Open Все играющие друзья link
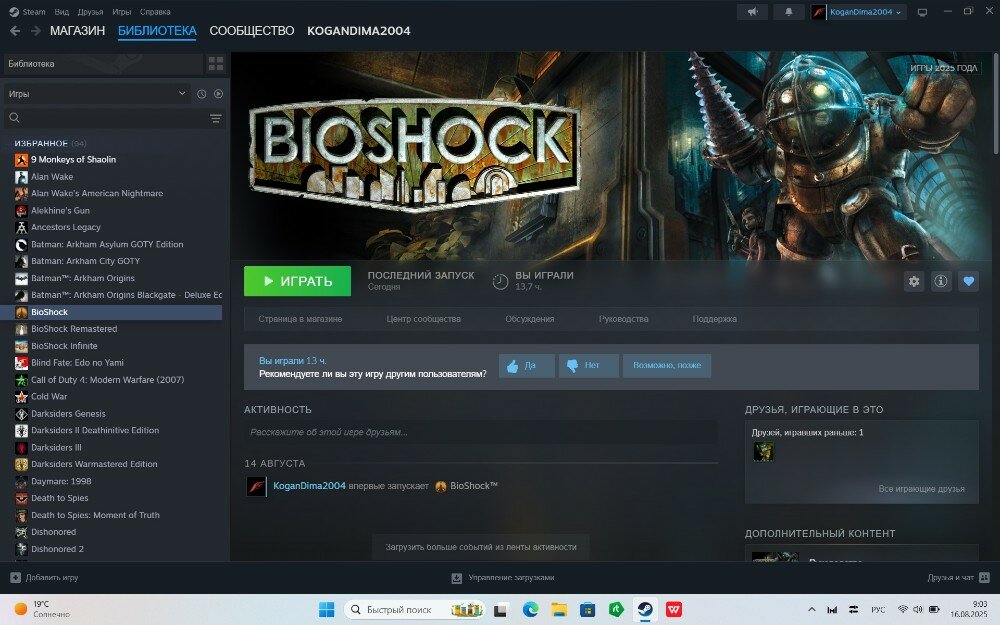The height and width of the screenshot is (625, 1000). tap(922, 489)
